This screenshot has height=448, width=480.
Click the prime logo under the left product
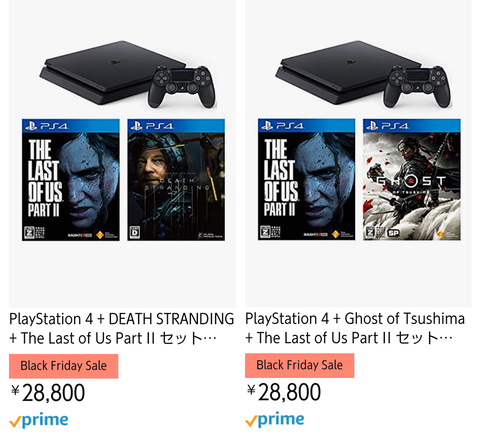[x=39, y=421]
